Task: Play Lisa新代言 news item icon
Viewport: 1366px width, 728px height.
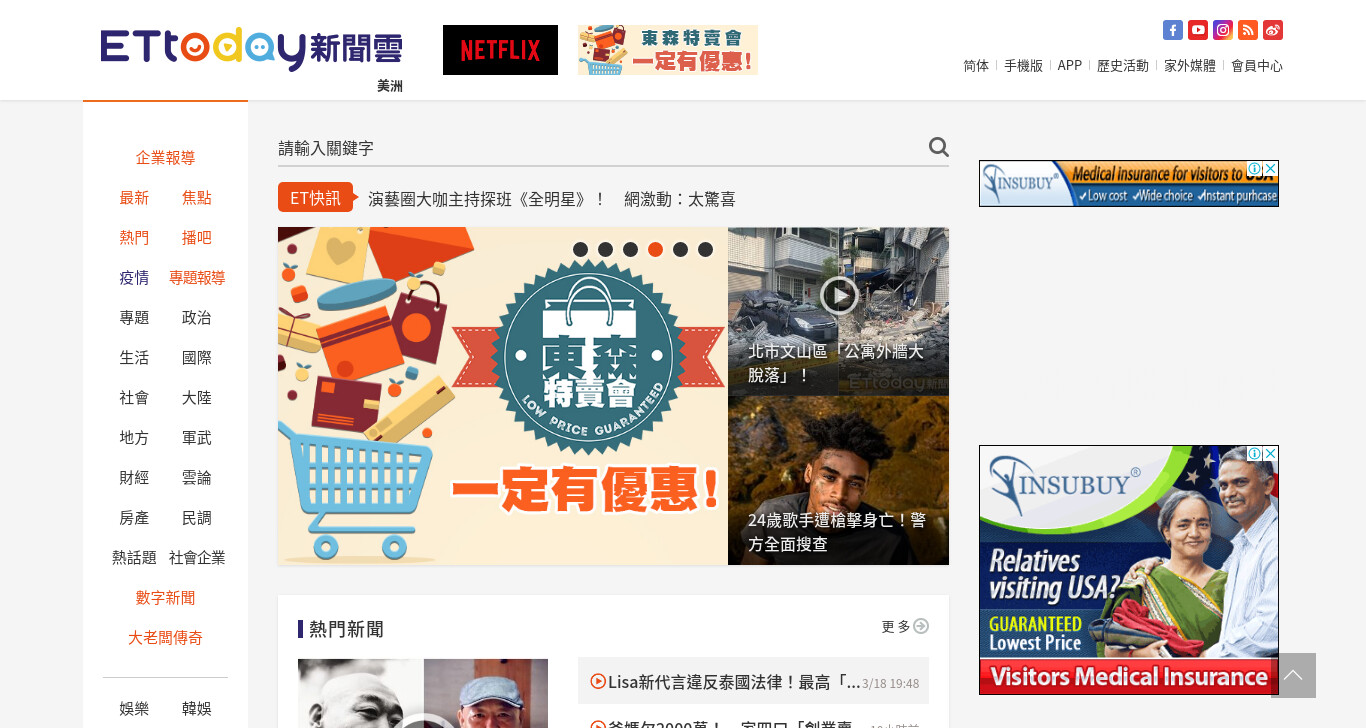Action: [x=598, y=681]
